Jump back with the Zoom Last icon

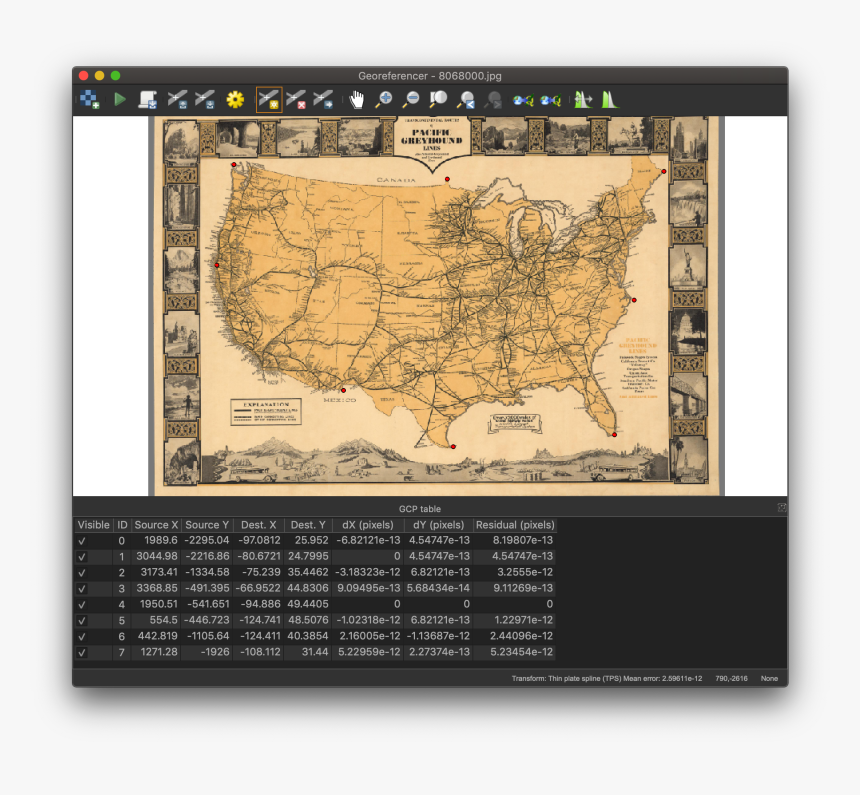pos(466,98)
